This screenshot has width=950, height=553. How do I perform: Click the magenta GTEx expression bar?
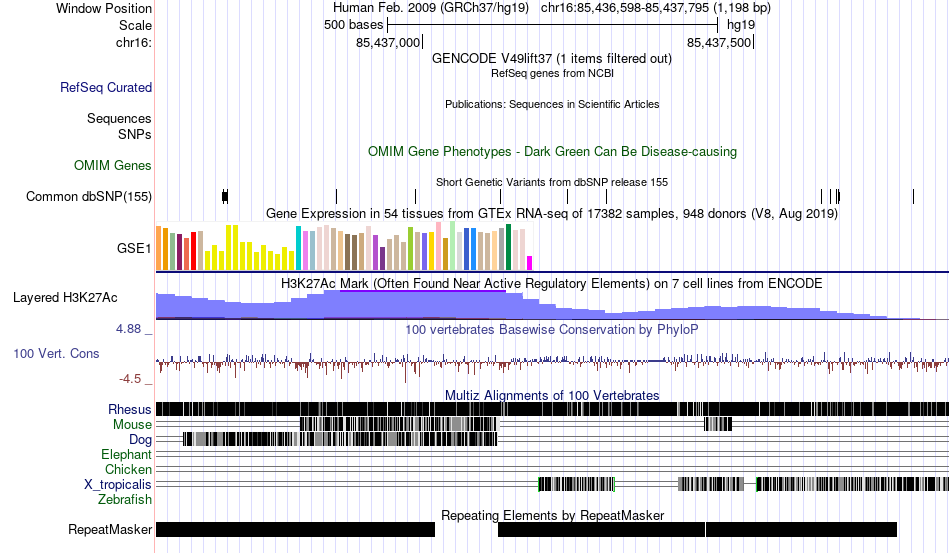[x=530, y=263]
